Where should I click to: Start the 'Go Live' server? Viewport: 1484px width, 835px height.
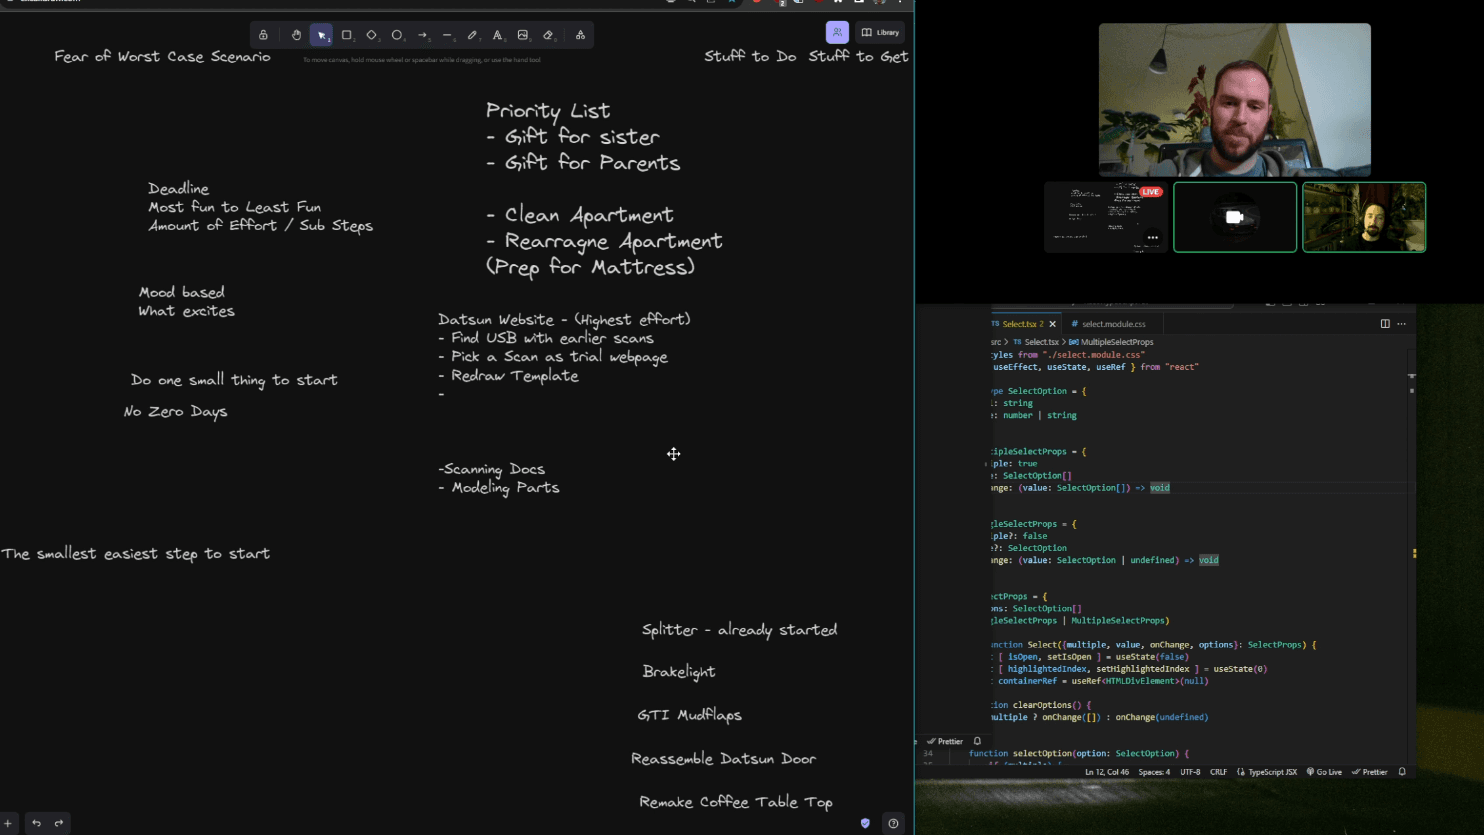pyautogui.click(x=1324, y=772)
